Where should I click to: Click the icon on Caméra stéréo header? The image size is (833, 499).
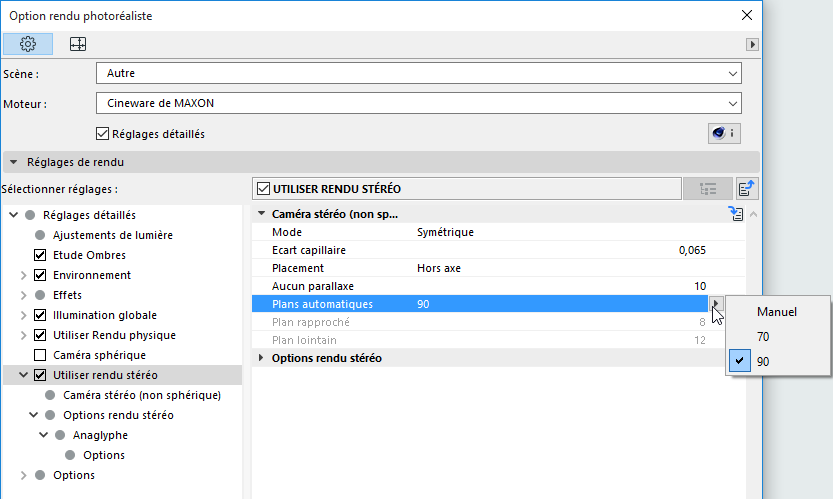[736, 214]
